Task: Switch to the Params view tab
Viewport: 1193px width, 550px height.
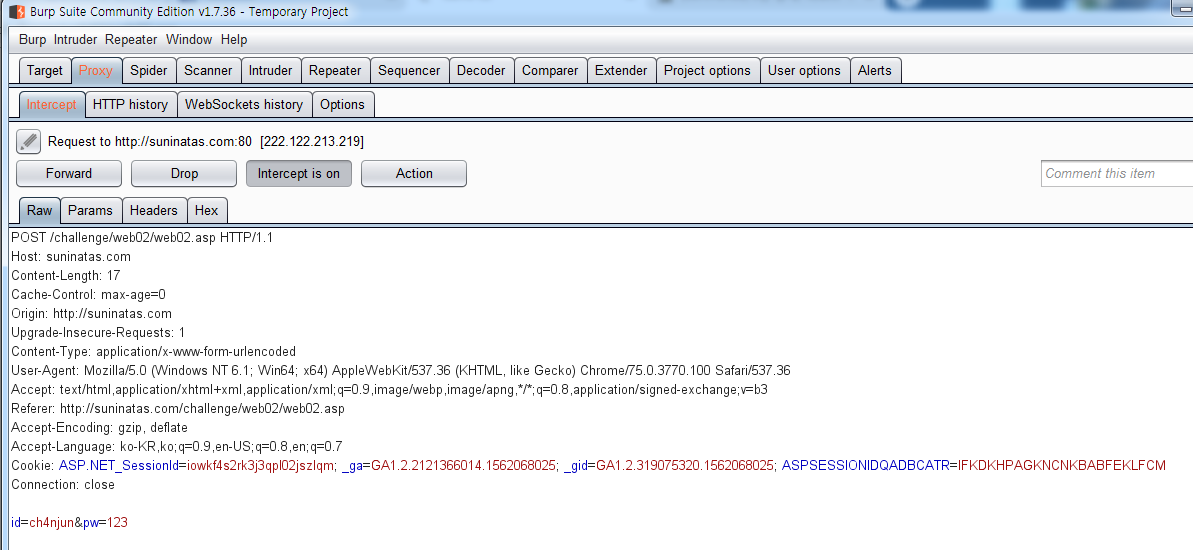Action: click(x=91, y=211)
